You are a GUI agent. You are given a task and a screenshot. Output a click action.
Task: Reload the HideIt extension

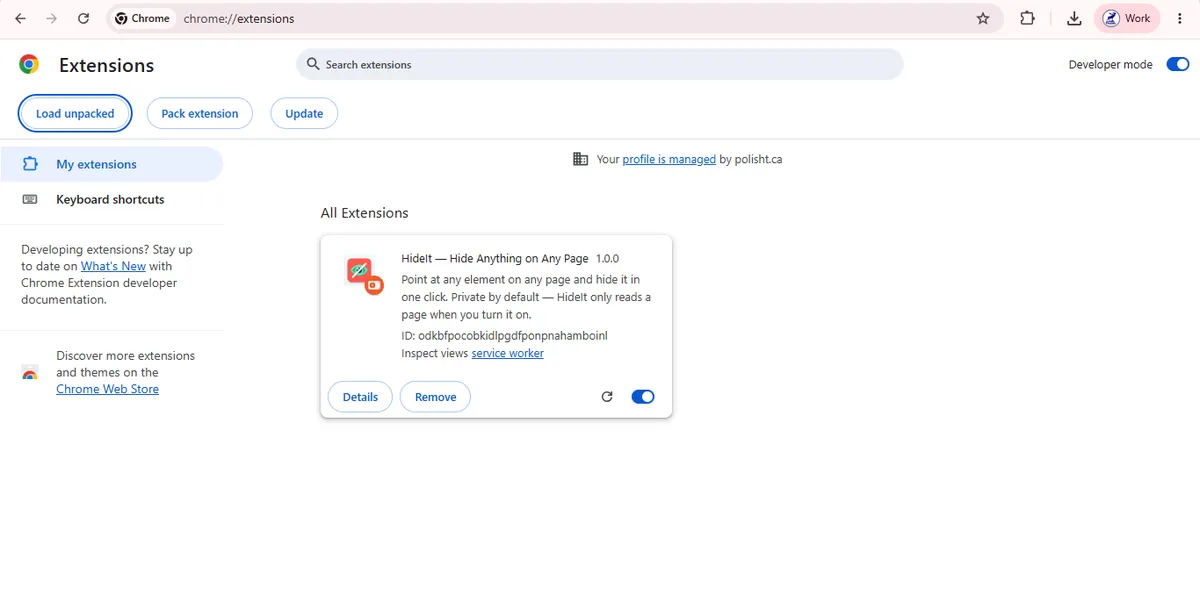click(607, 397)
